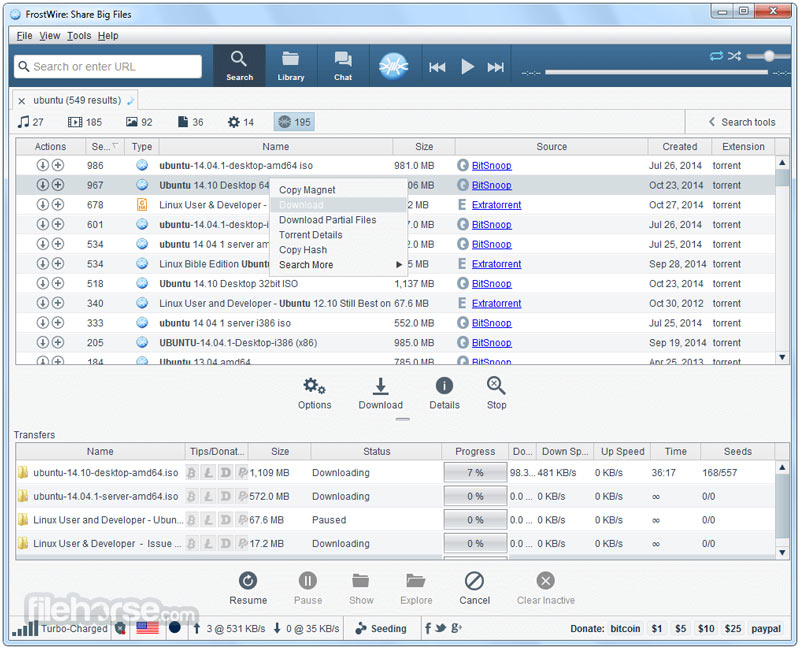
Task: Stop the current search
Action: tap(496, 392)
